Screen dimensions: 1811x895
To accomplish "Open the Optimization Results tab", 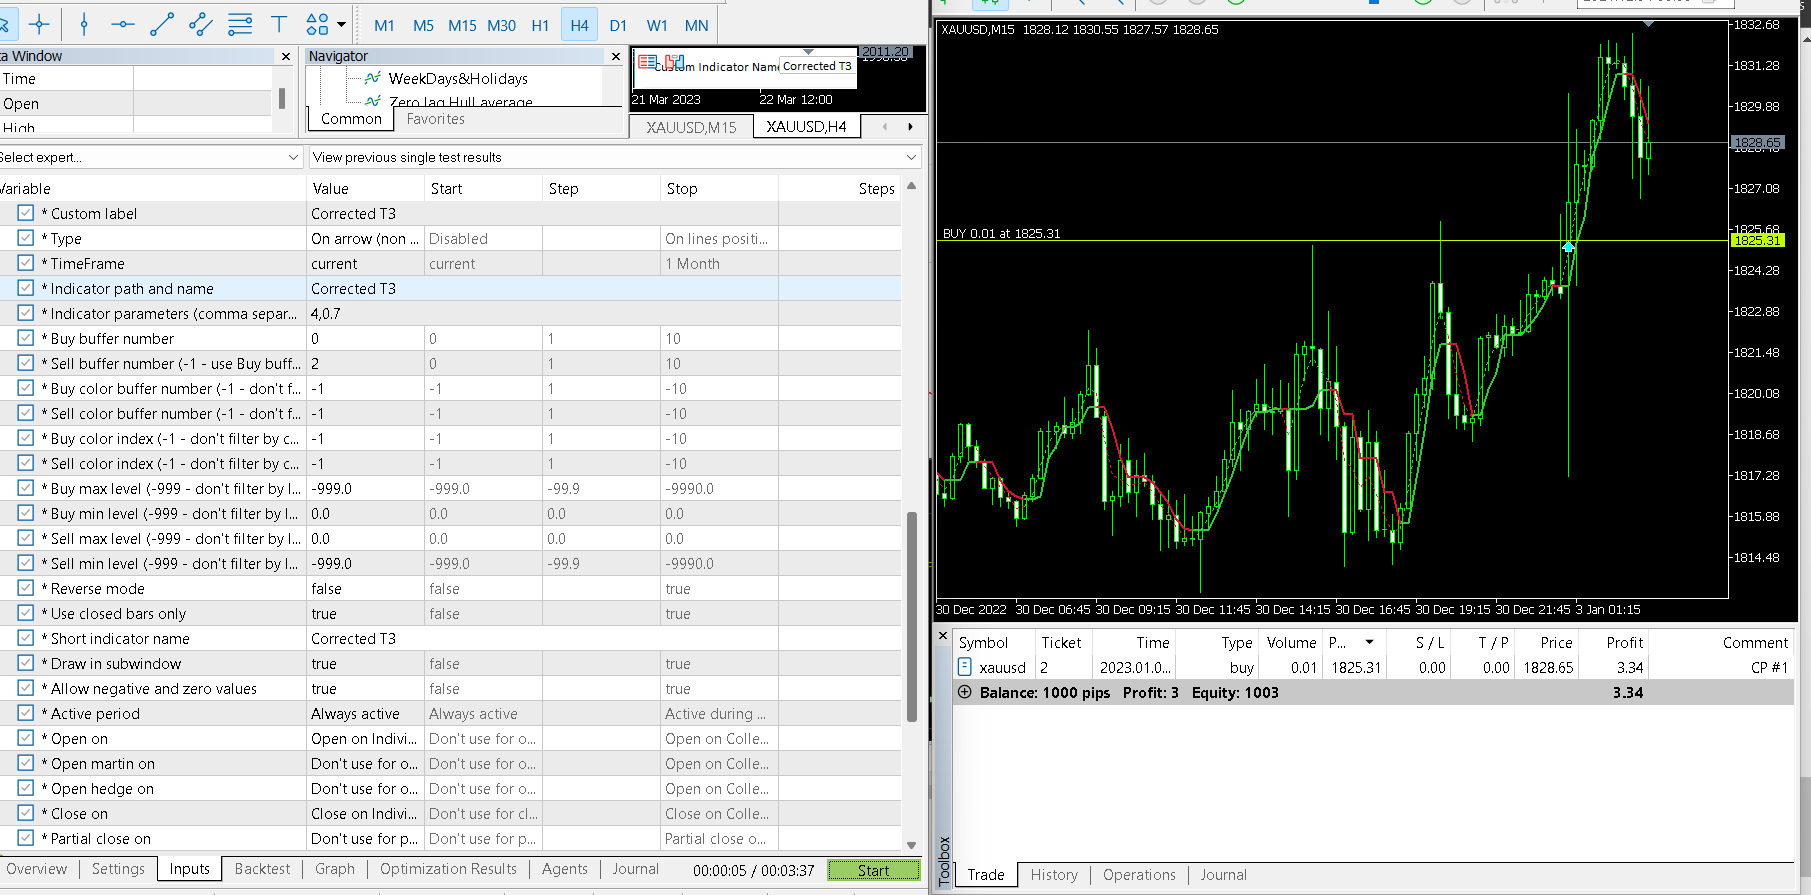I will 448,869.
